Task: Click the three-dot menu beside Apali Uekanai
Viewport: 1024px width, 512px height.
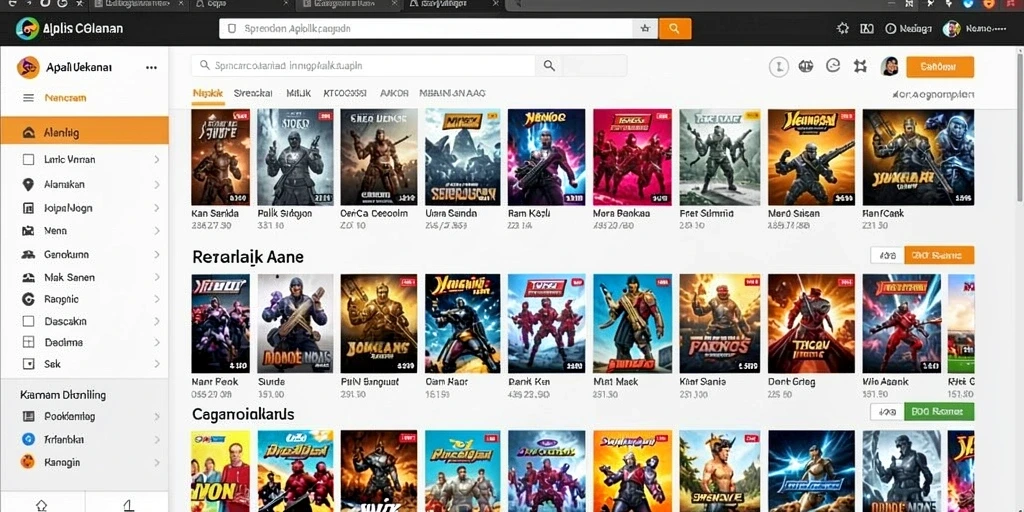Action: tap(152, 67)
